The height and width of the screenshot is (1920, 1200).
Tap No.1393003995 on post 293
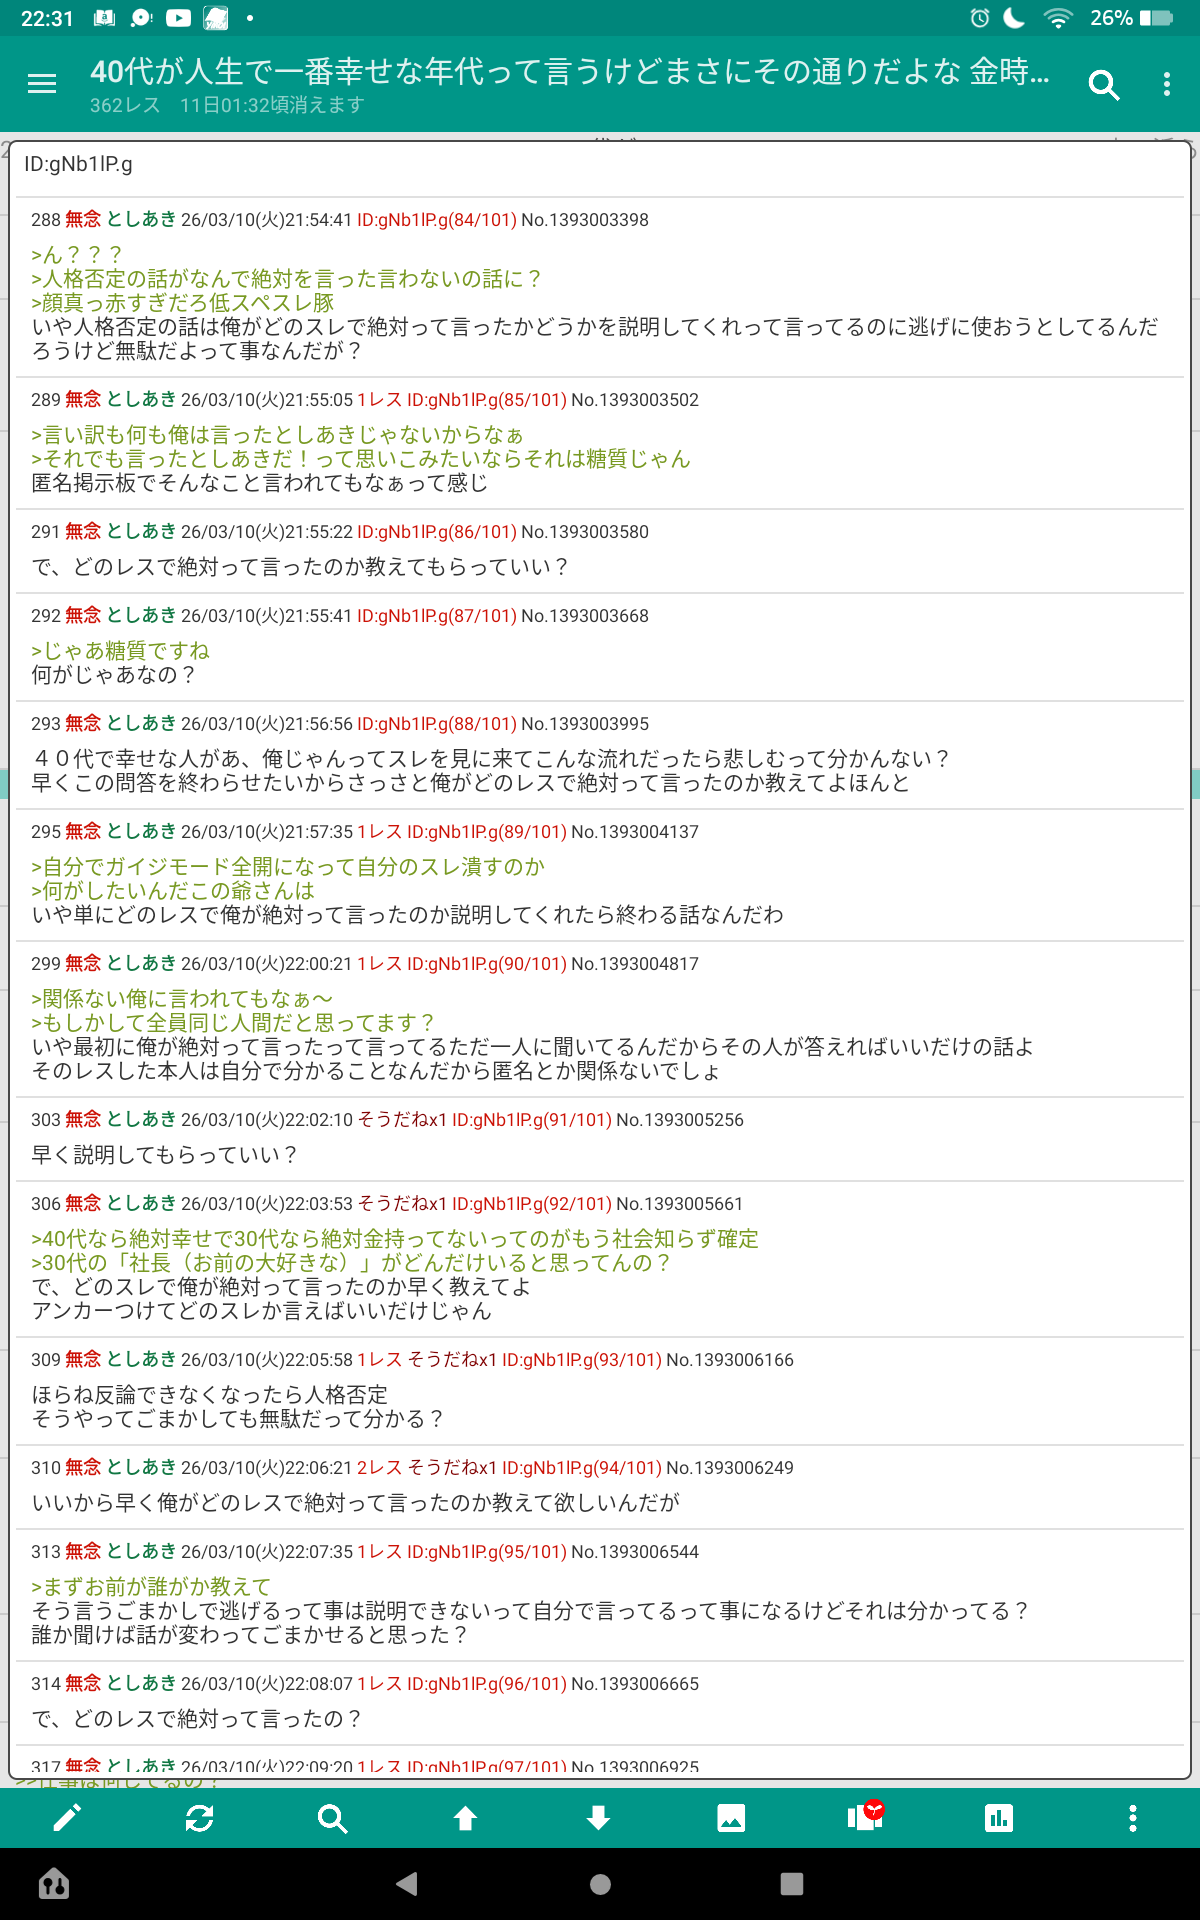pyautogui.click(x=585, y=724)
